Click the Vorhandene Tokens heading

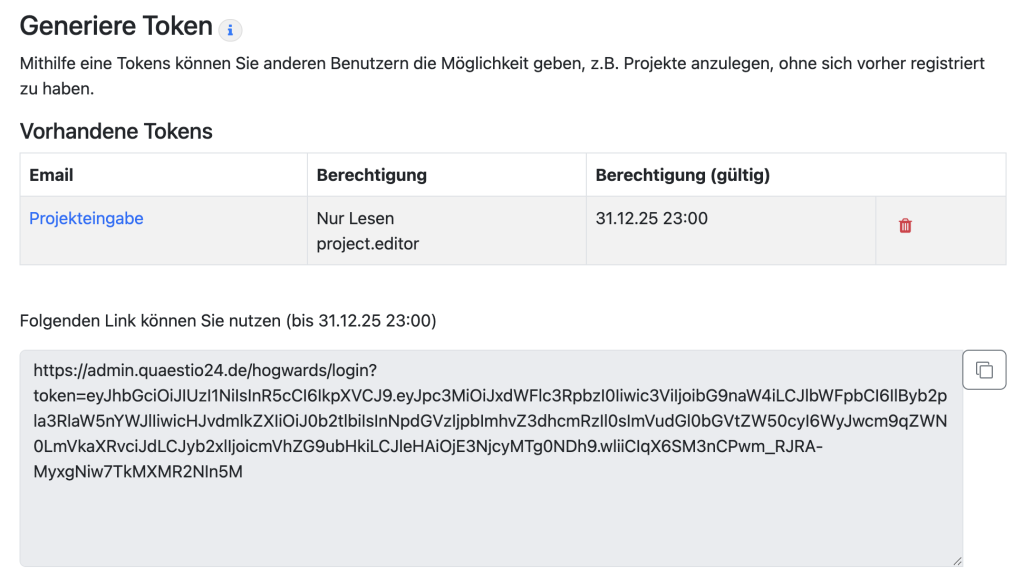[116, 131]
